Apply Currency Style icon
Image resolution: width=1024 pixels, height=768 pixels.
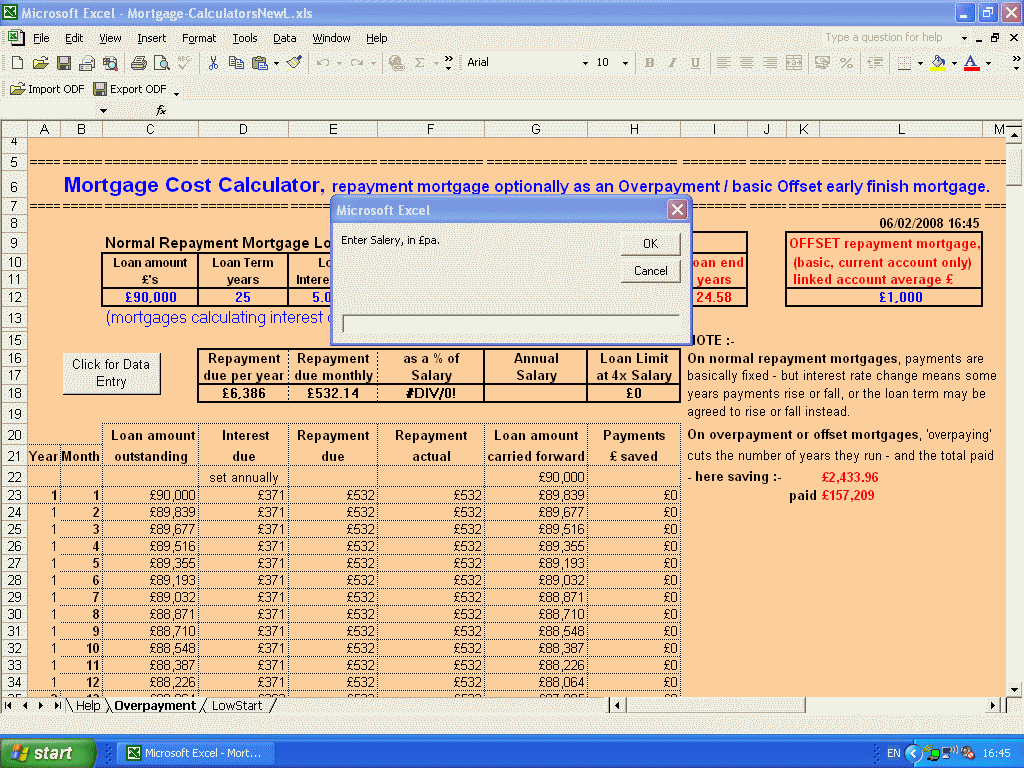(x=822, y=63)
